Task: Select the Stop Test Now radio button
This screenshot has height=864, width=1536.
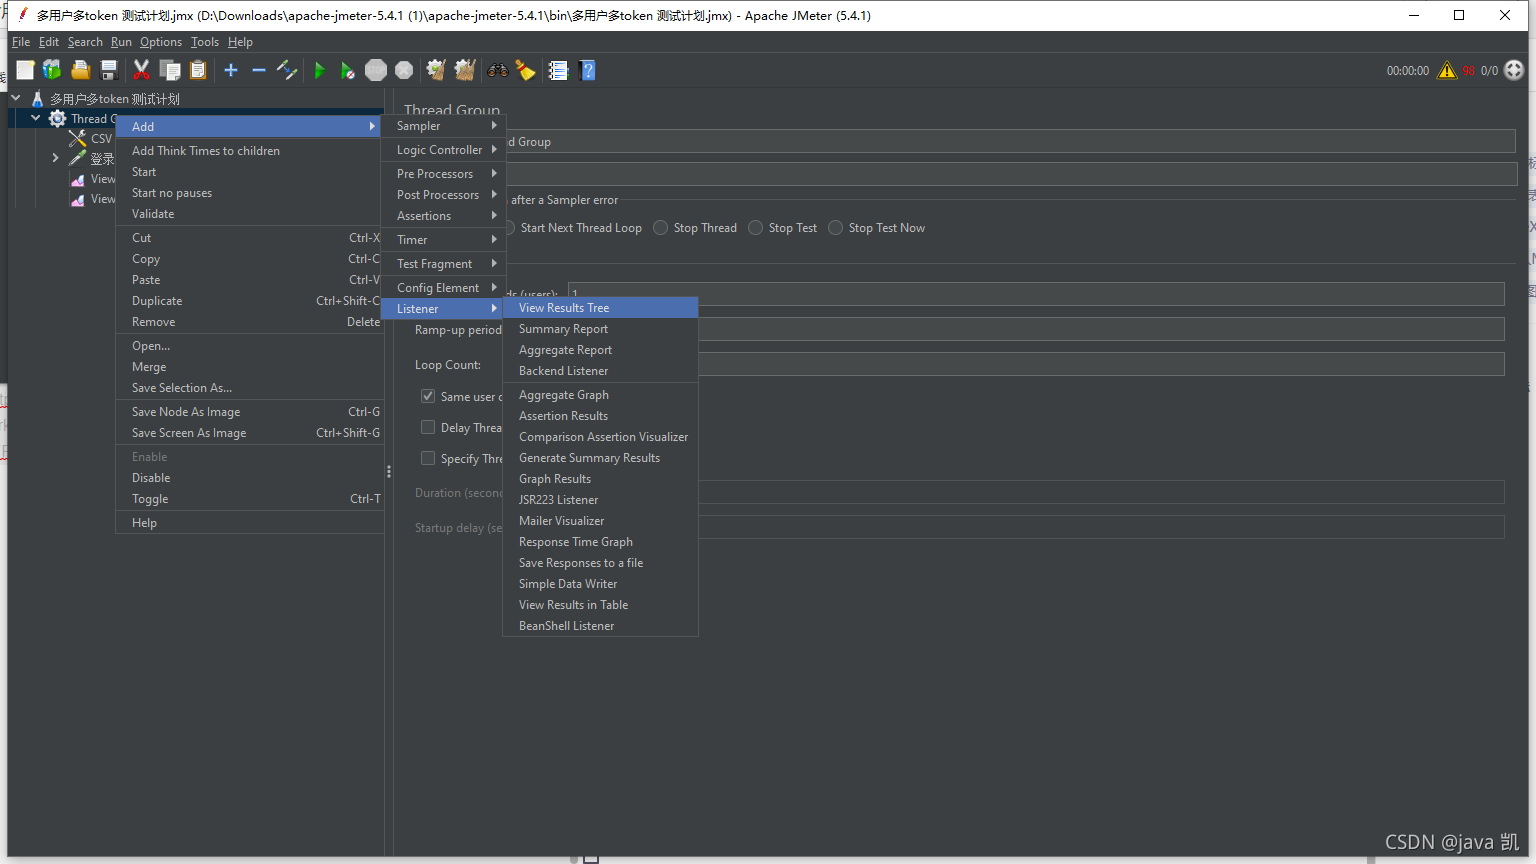Action: [x=836, y=228]
